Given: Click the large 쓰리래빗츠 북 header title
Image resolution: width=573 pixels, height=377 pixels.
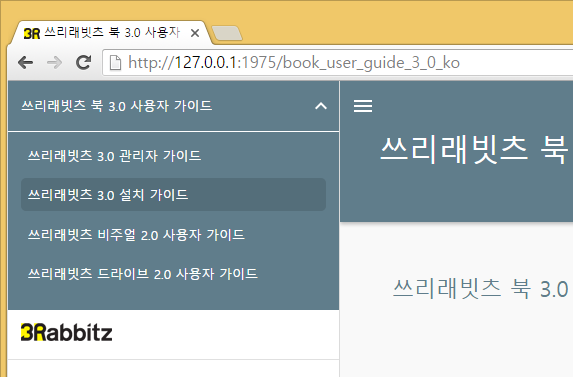Looking at the screenshot, I should [474, 149].
